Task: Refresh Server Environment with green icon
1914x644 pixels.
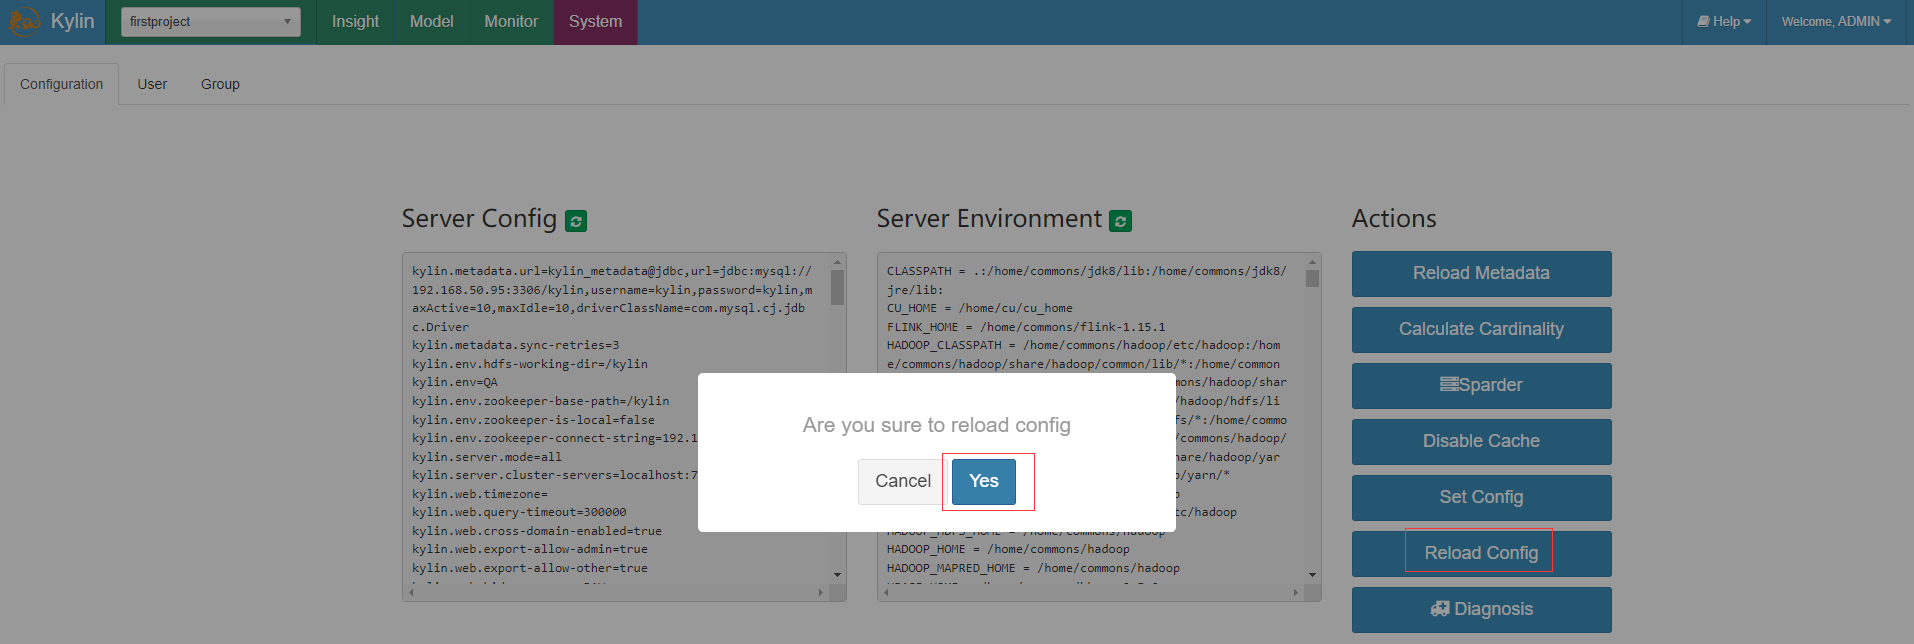Action: [1121, 221]
